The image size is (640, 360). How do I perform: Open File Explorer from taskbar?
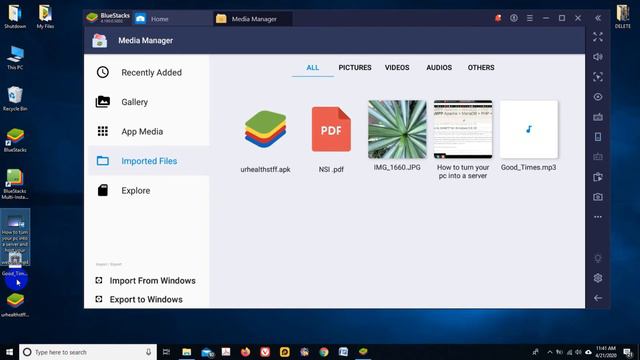click(x=187, y=352)
